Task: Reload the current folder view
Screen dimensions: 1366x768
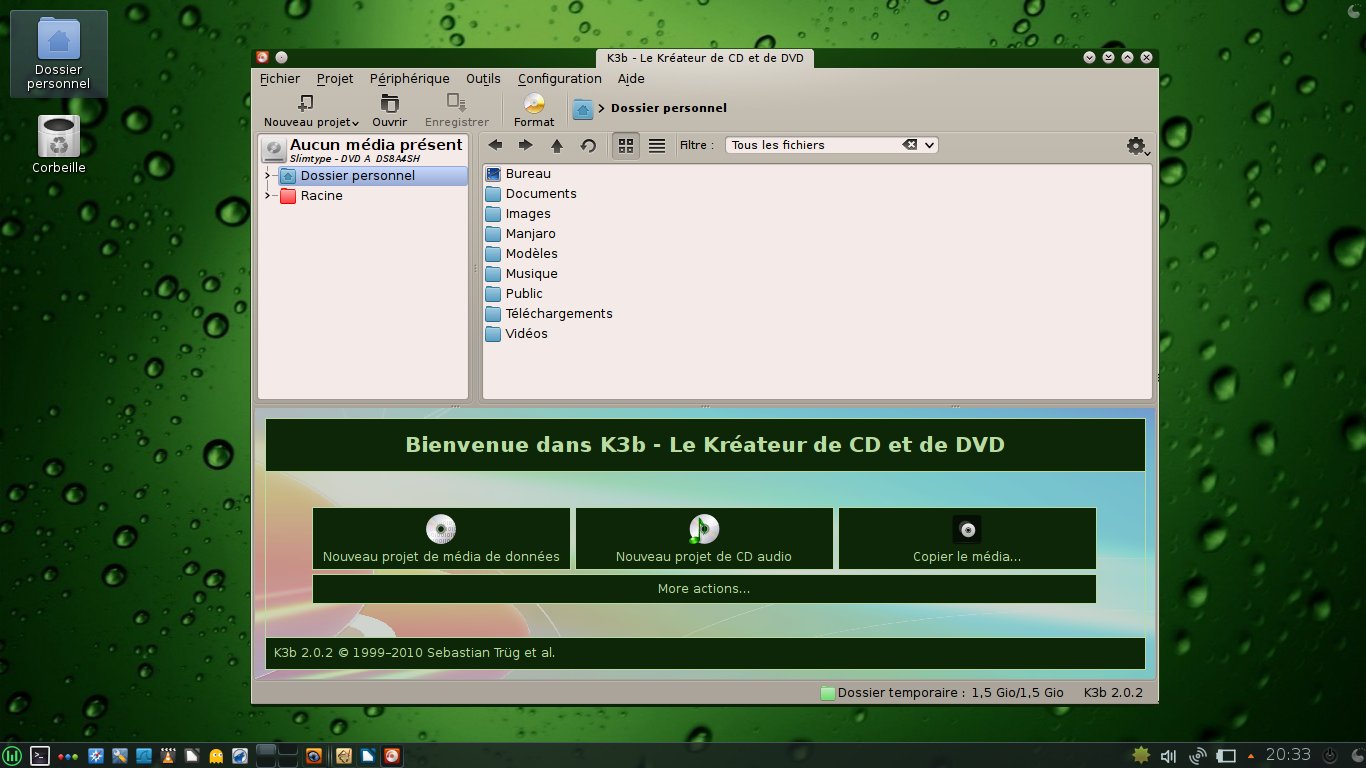Action: coord(588,145)
